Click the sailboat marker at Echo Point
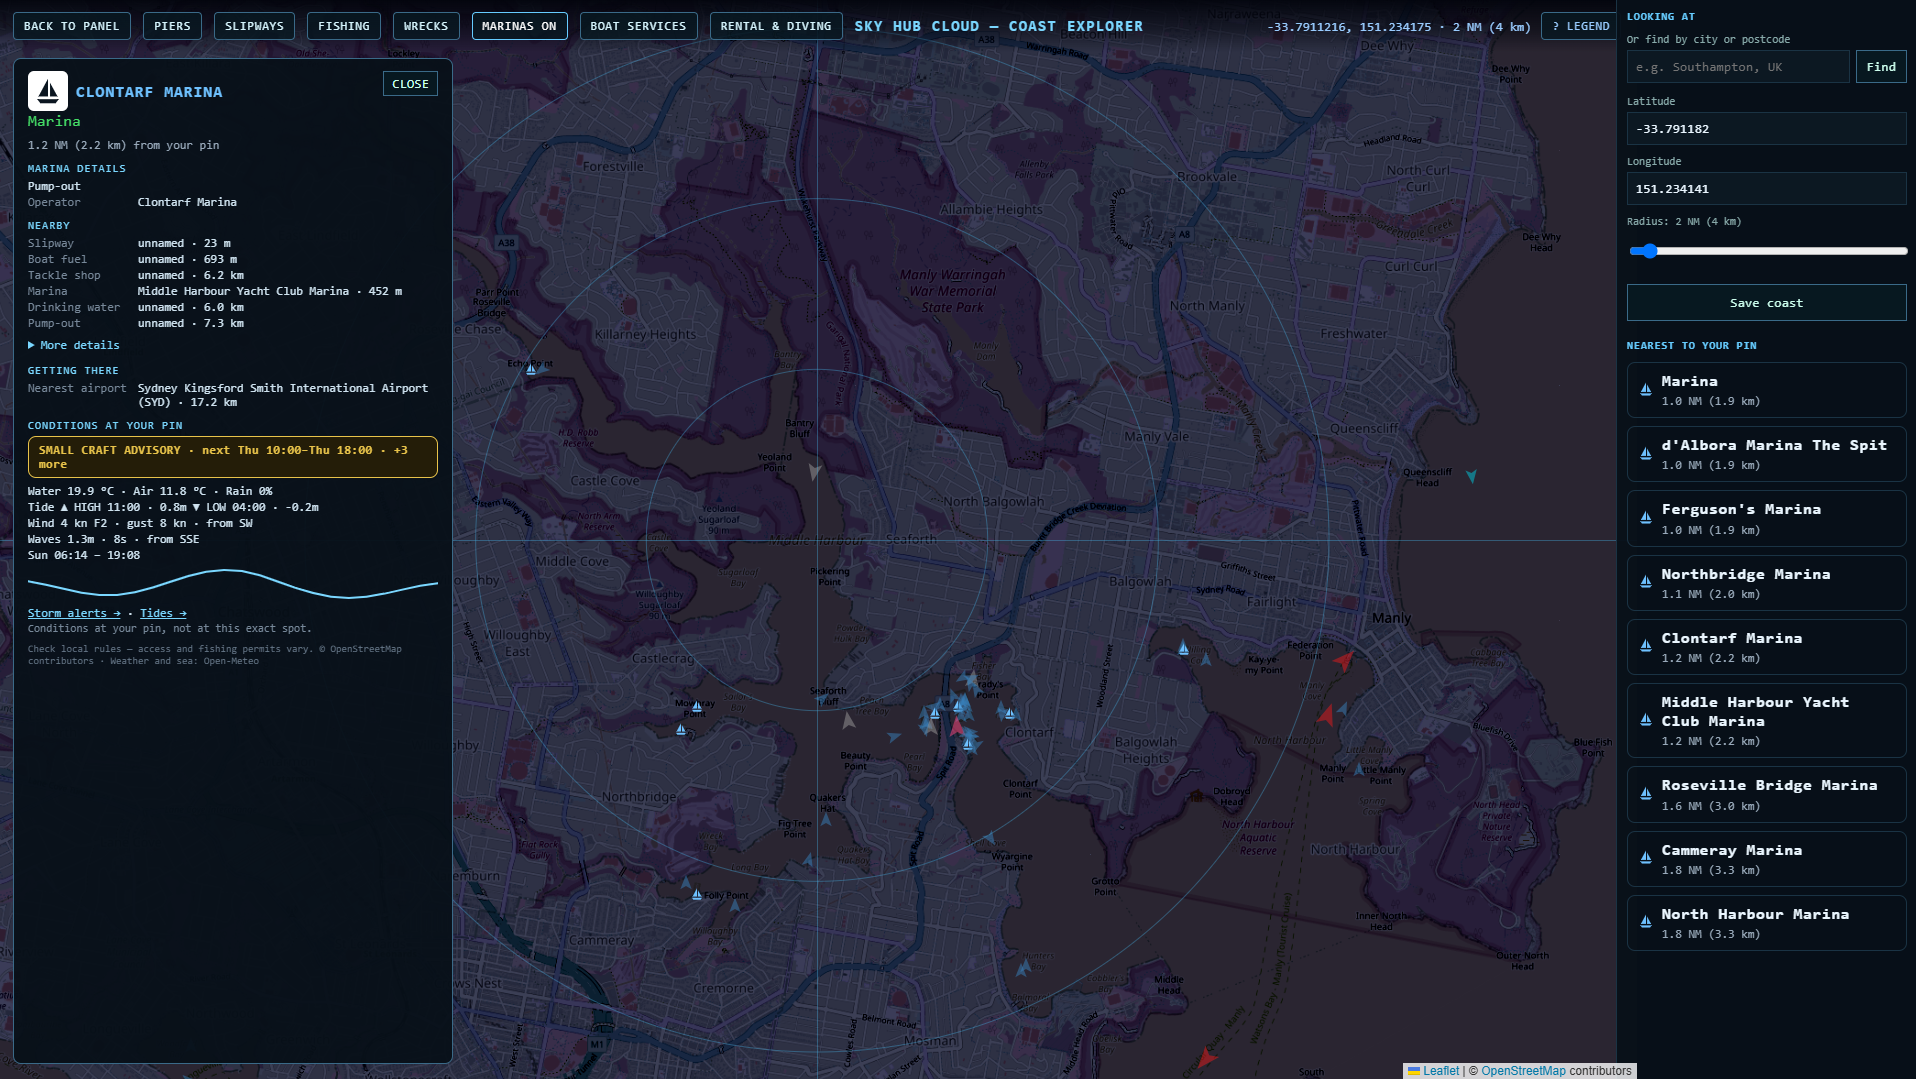Image resolution: width=1916 pixels, height=1079 pixels. click(x=531, y=369)
